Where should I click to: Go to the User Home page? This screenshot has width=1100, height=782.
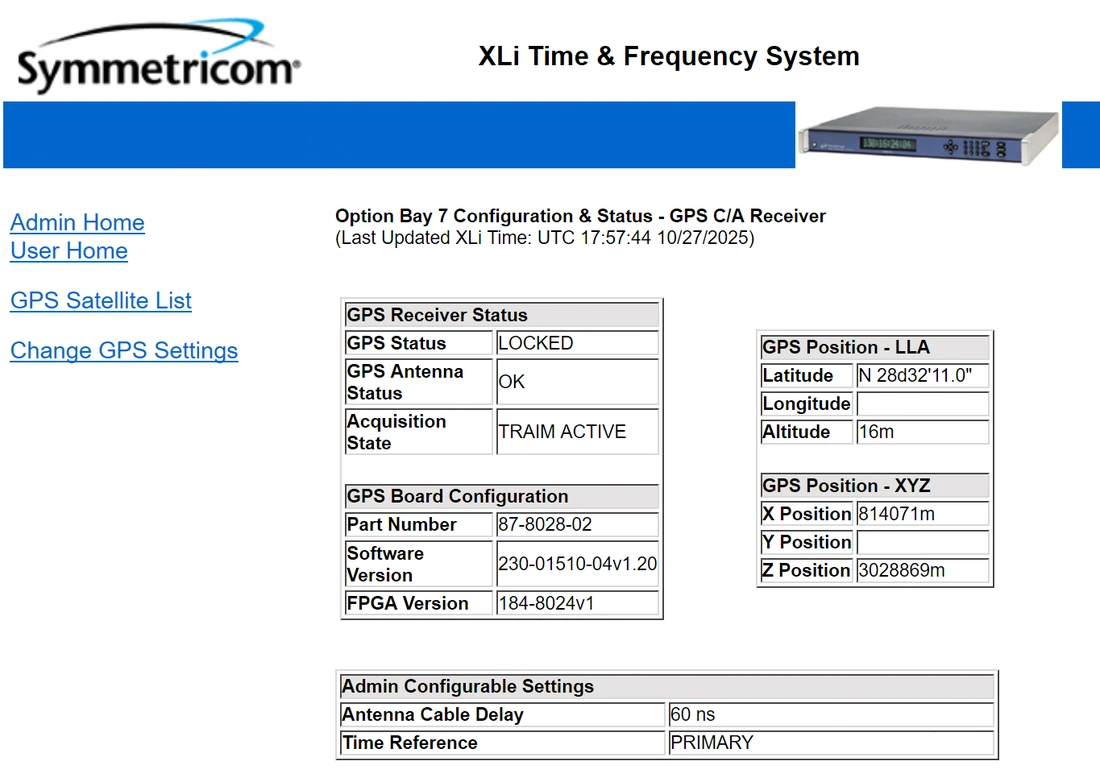pyautogui.click(x=69, y=251)
